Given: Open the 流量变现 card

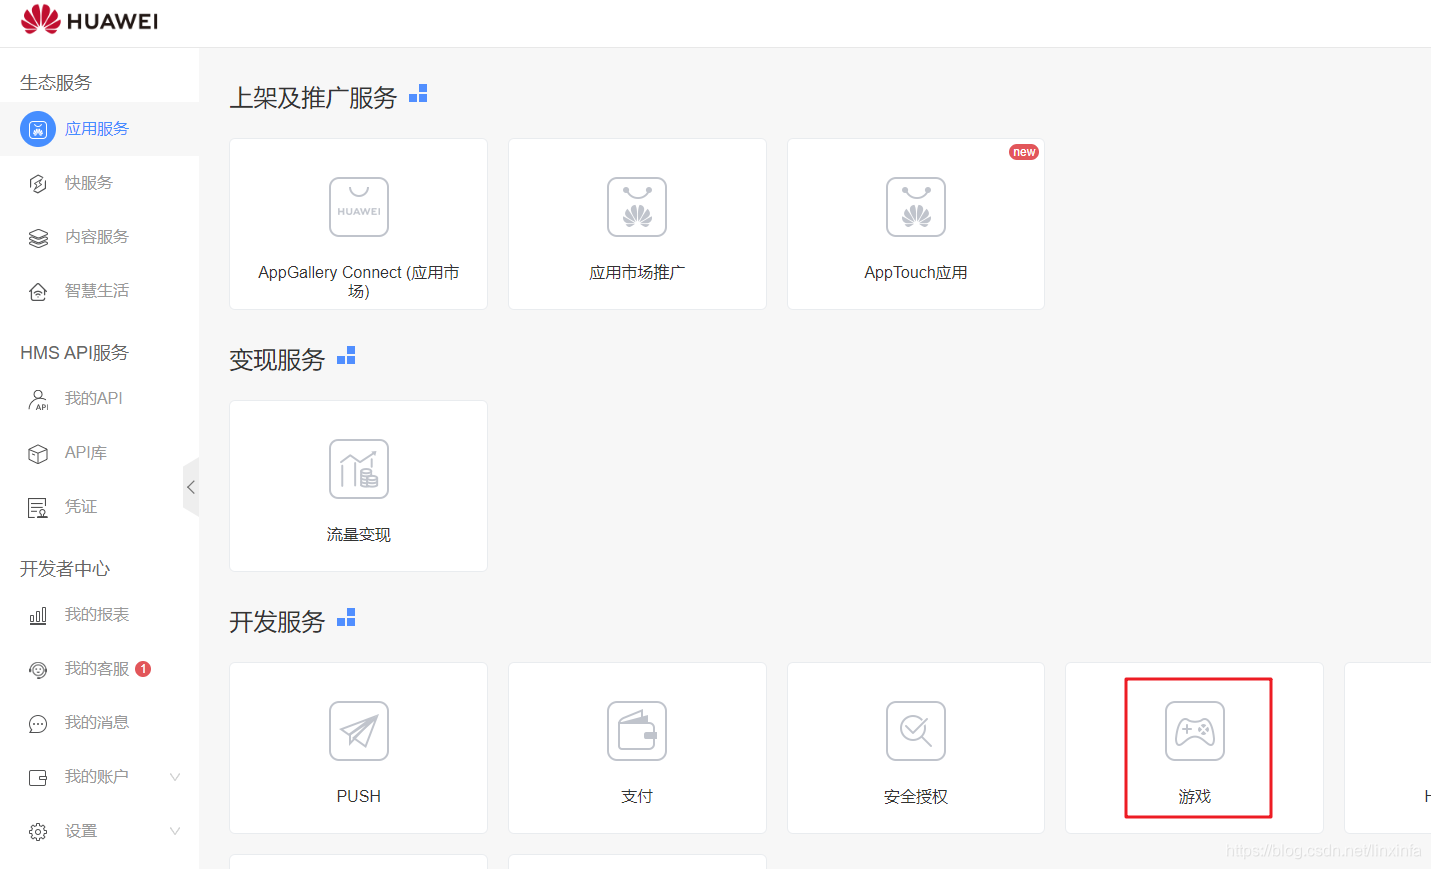Looking at the screenshot, I should [x=359, y=486].
